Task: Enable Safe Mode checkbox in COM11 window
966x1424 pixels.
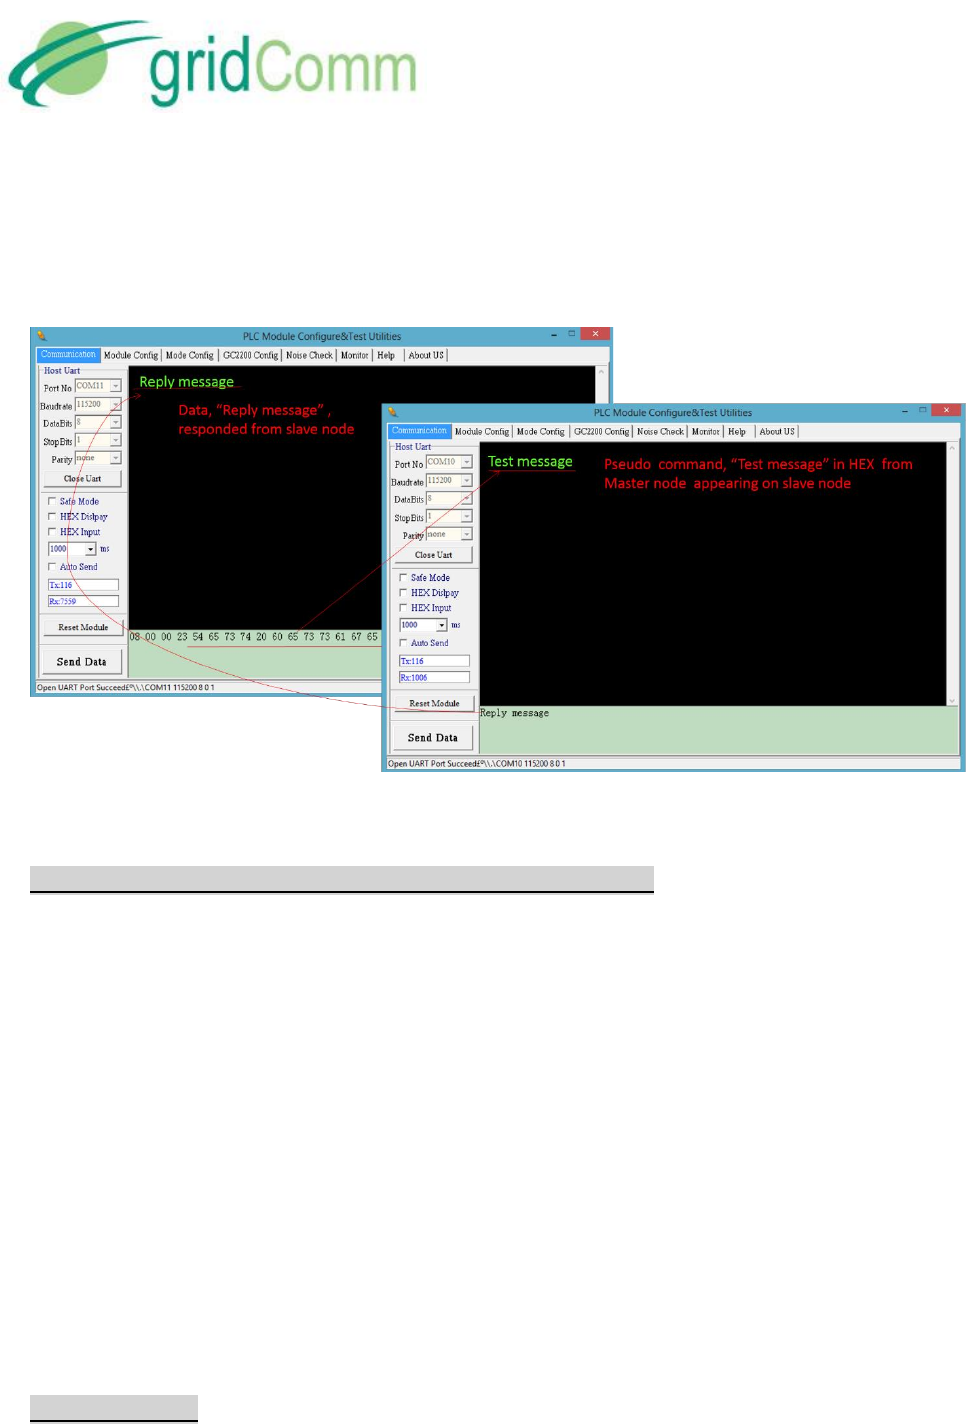Action: click(x=52, y=501)
